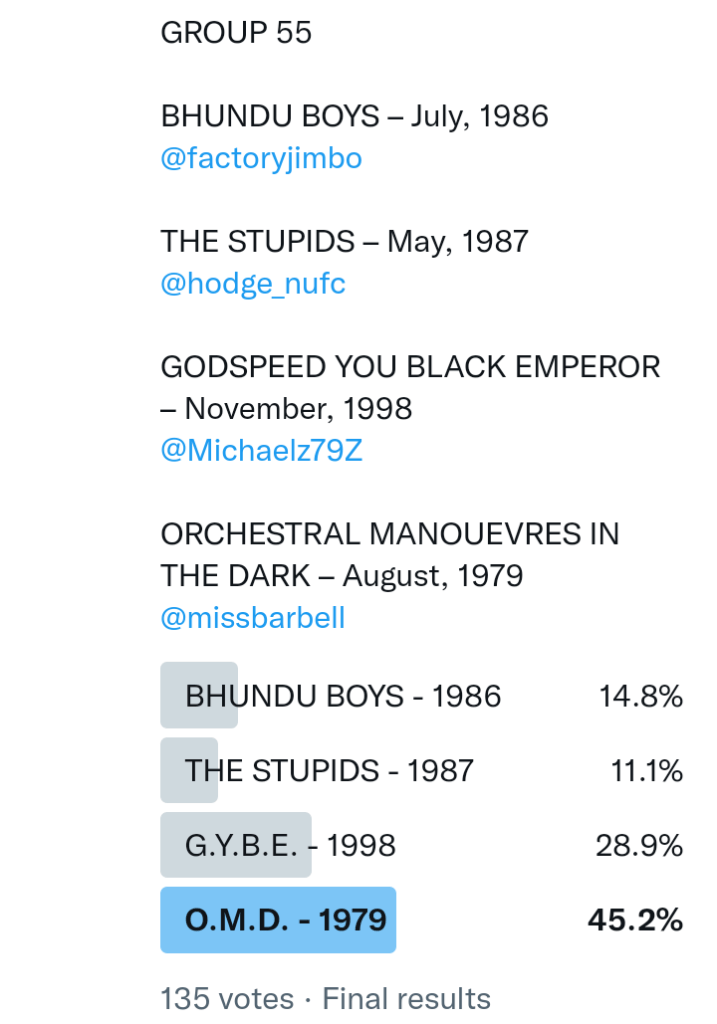The image size is (717, 1024).
Task: Click the 135 votes count
Action: [227, 999]
